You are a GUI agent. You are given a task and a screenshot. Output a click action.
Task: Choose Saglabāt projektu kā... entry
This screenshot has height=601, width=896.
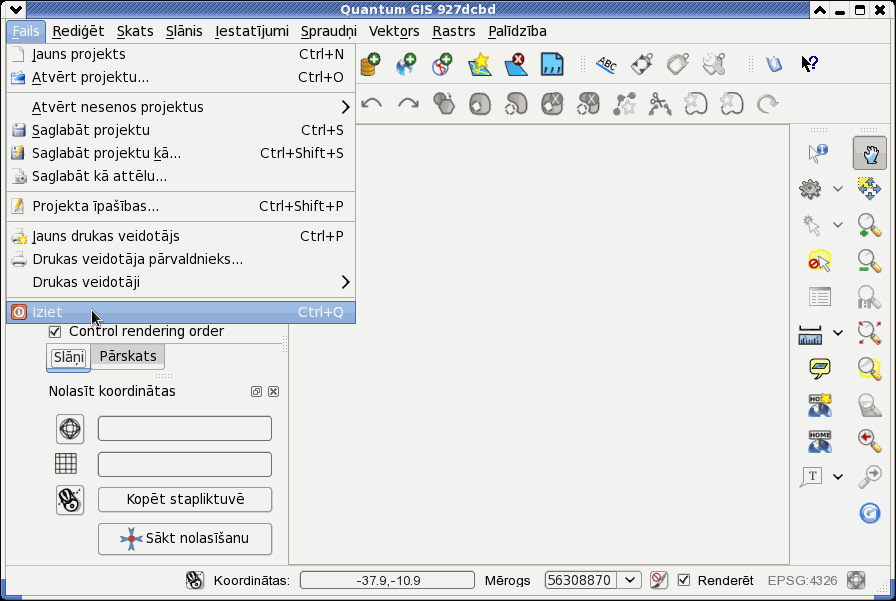(x=181, y=153)
